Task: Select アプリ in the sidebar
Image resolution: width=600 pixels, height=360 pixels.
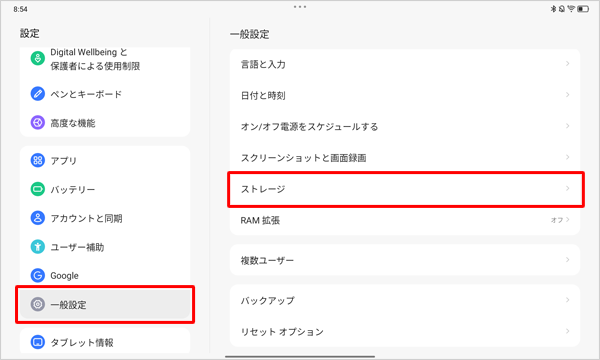Action: pos(105,160)
